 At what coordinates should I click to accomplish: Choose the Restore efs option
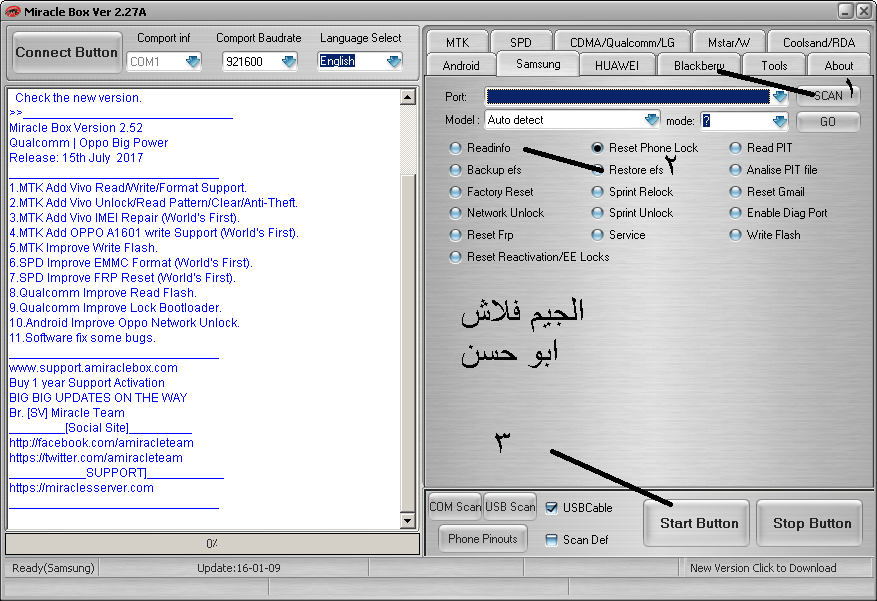point(598,169)
